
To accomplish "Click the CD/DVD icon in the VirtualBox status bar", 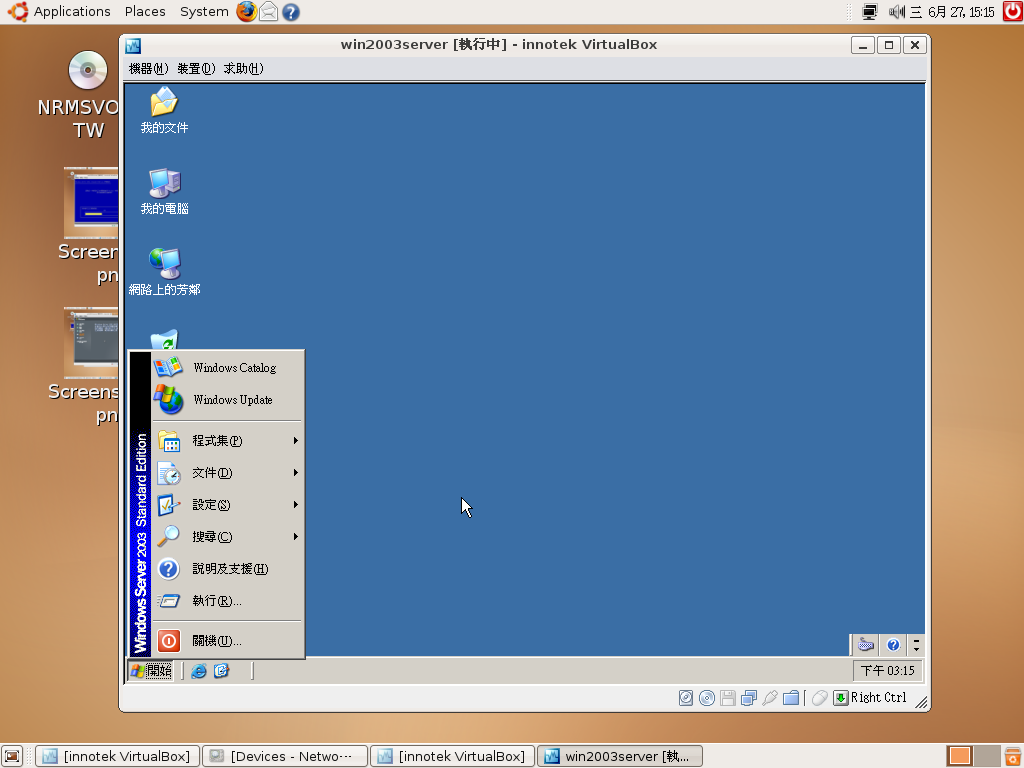I will coord(707,698).
